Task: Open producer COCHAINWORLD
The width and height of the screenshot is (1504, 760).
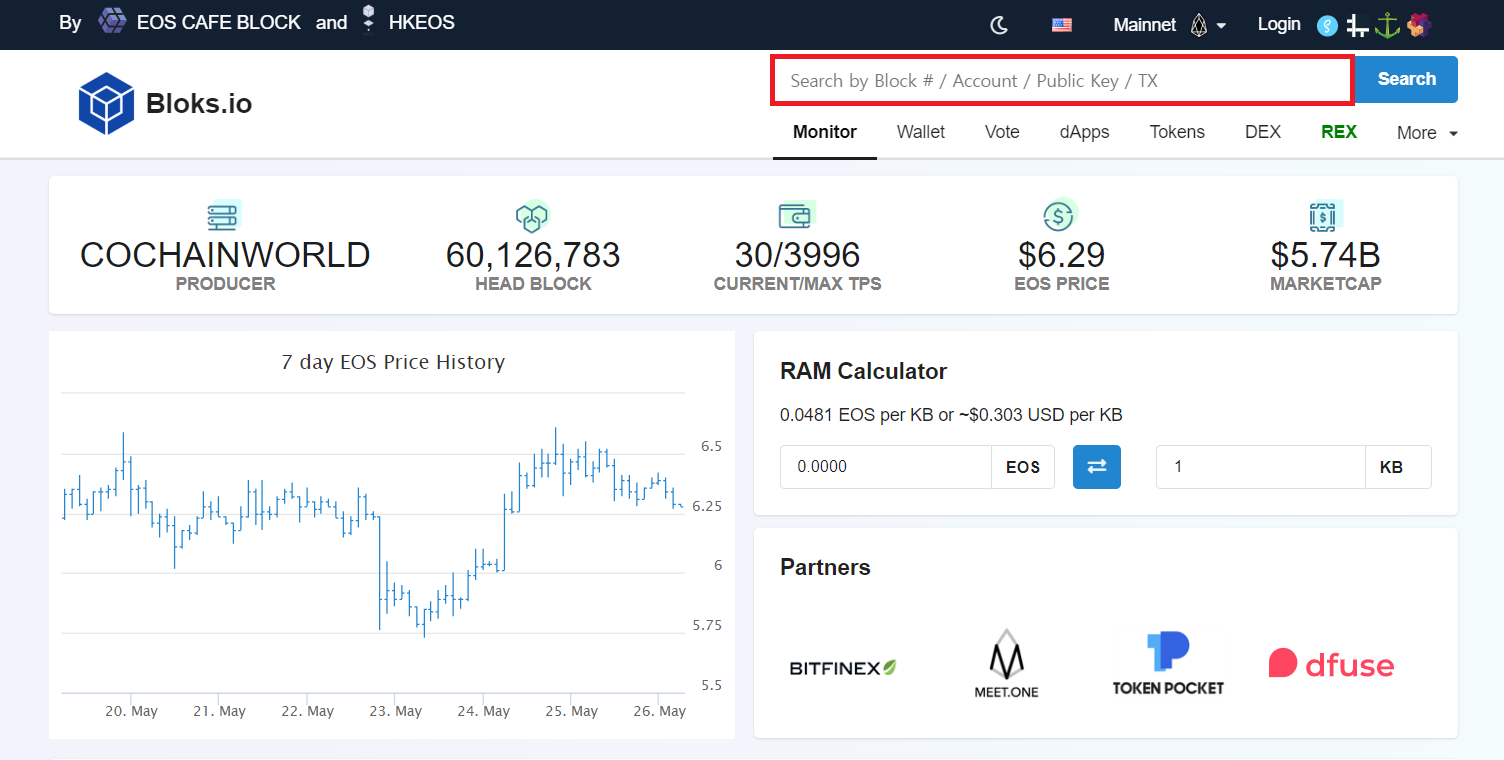Action: pyautogui.click(x=225, y=255)
